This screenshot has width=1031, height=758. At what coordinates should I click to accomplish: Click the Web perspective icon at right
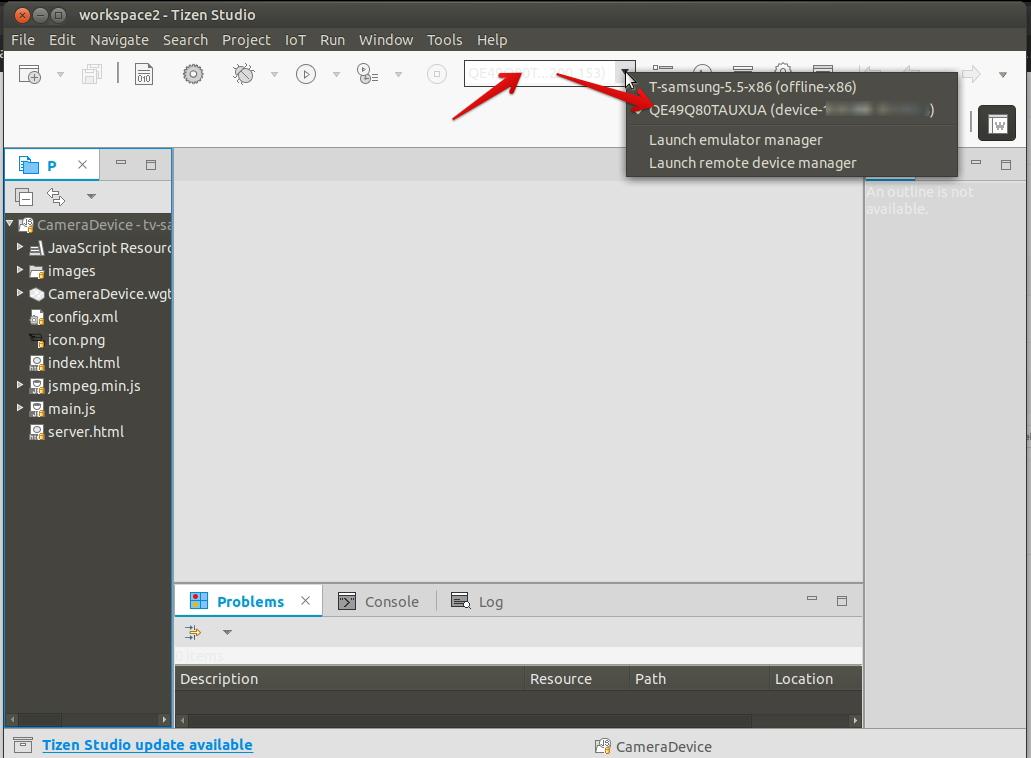click(x=997, y=123)
